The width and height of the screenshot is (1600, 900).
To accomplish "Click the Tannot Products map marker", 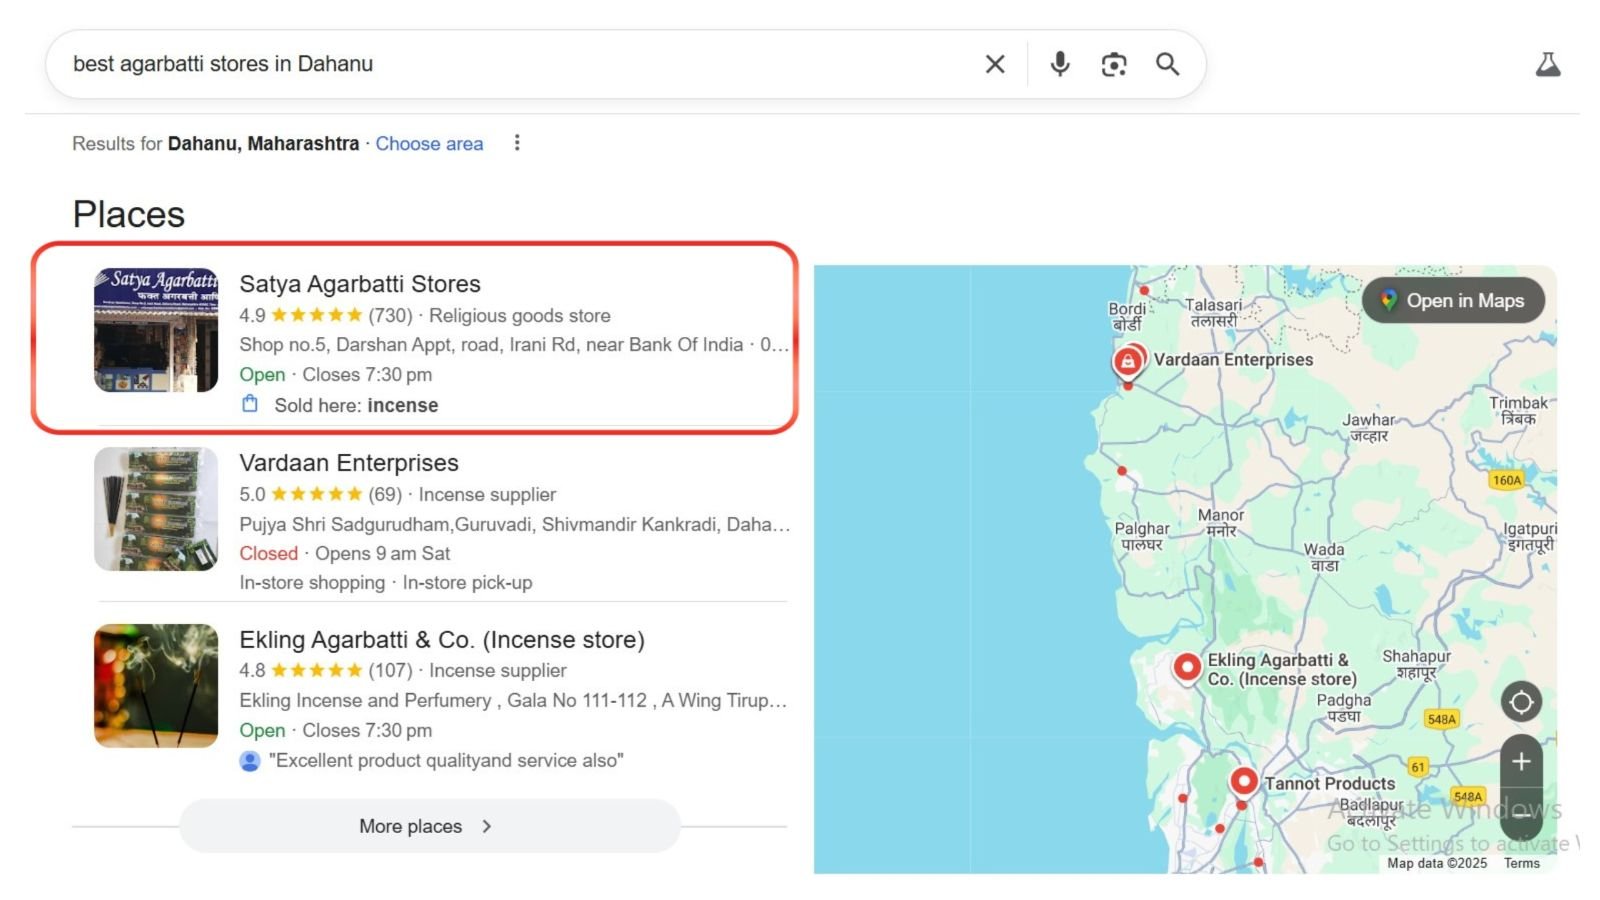I will pyautogui.click(x=1243, y=780).
